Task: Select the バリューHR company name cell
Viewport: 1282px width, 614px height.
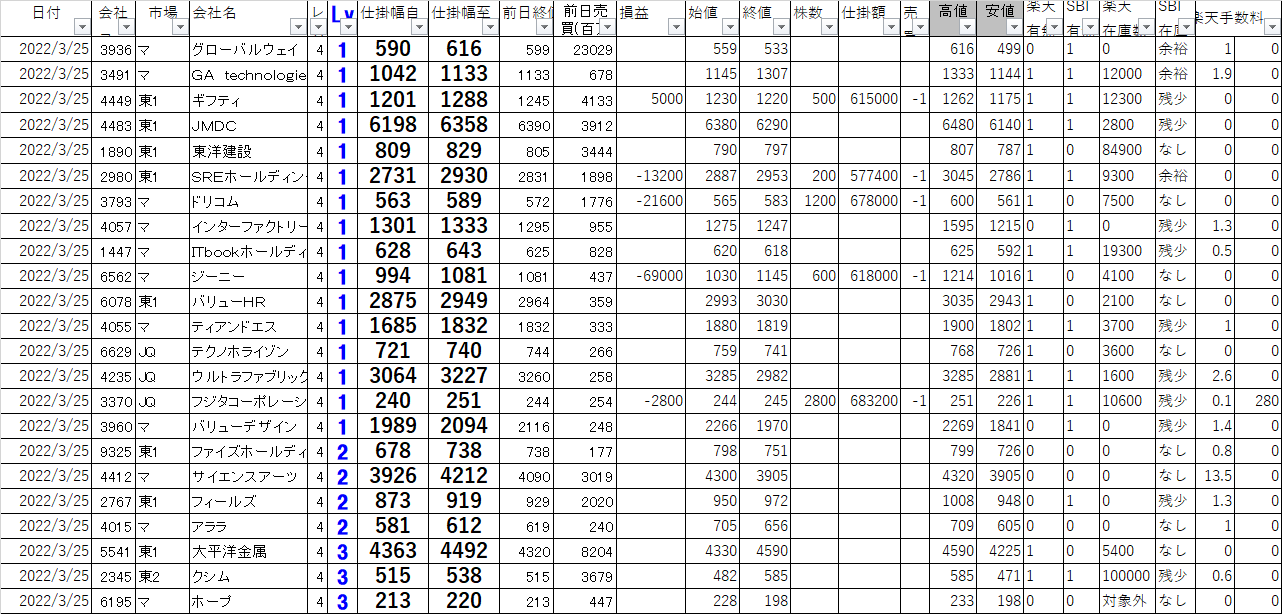Action: (x=248, y=301)
